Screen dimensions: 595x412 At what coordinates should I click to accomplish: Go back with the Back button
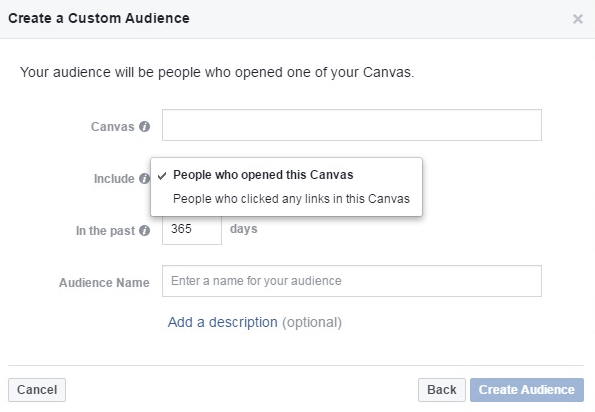(x=442, y=390)
